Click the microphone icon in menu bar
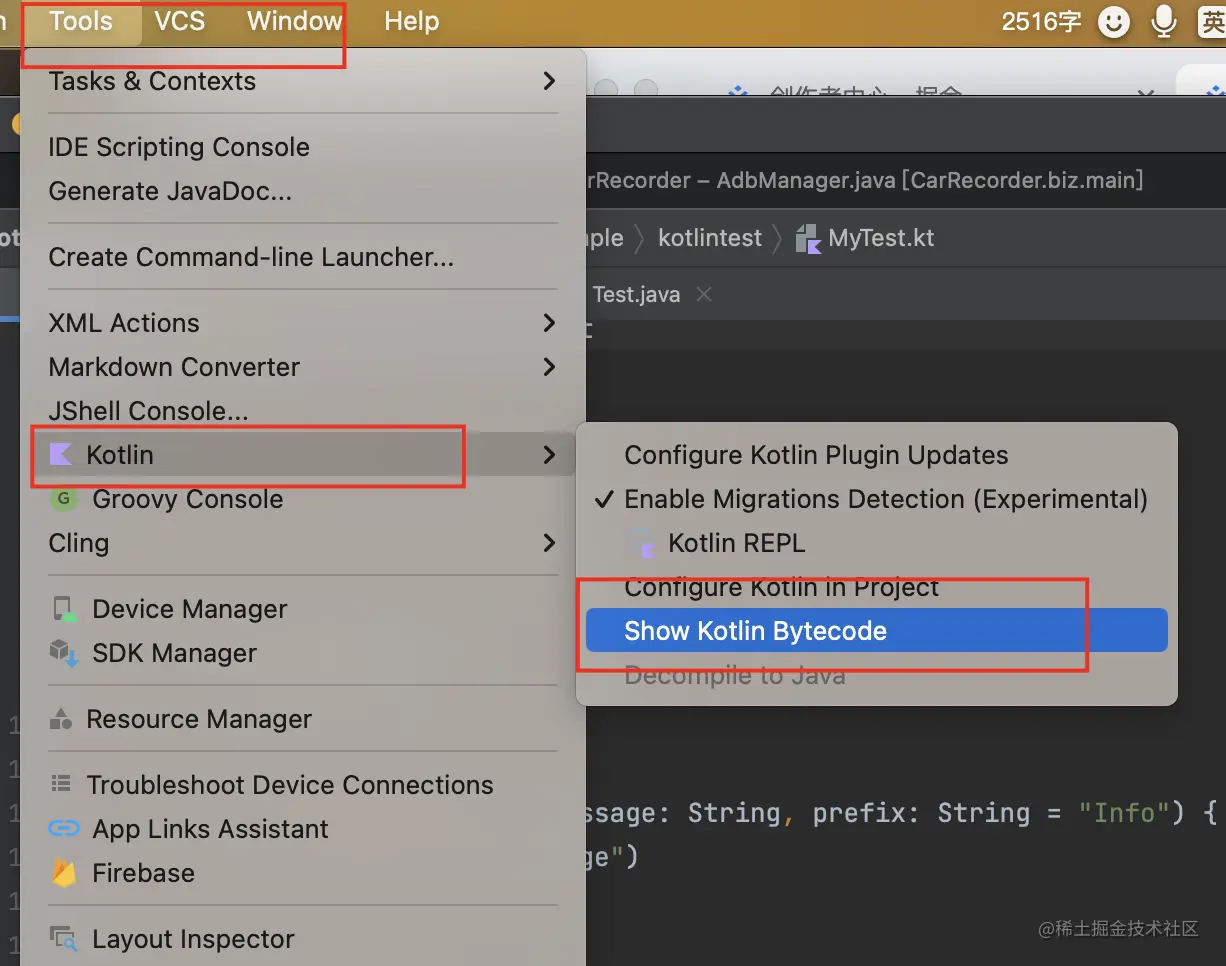 (1164, 21)
